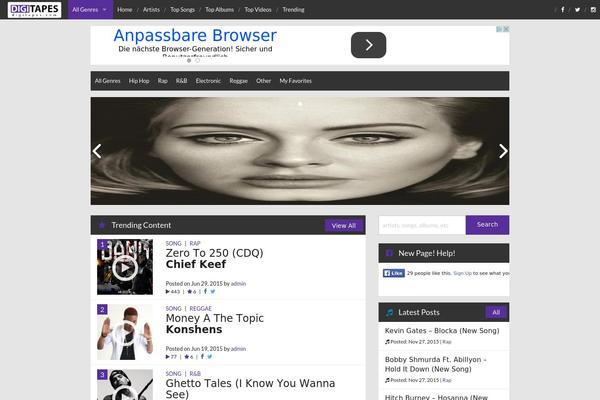Play Zero To 250 thumbnail
Screen dimensions: 600x400
(x=125, y=267)
